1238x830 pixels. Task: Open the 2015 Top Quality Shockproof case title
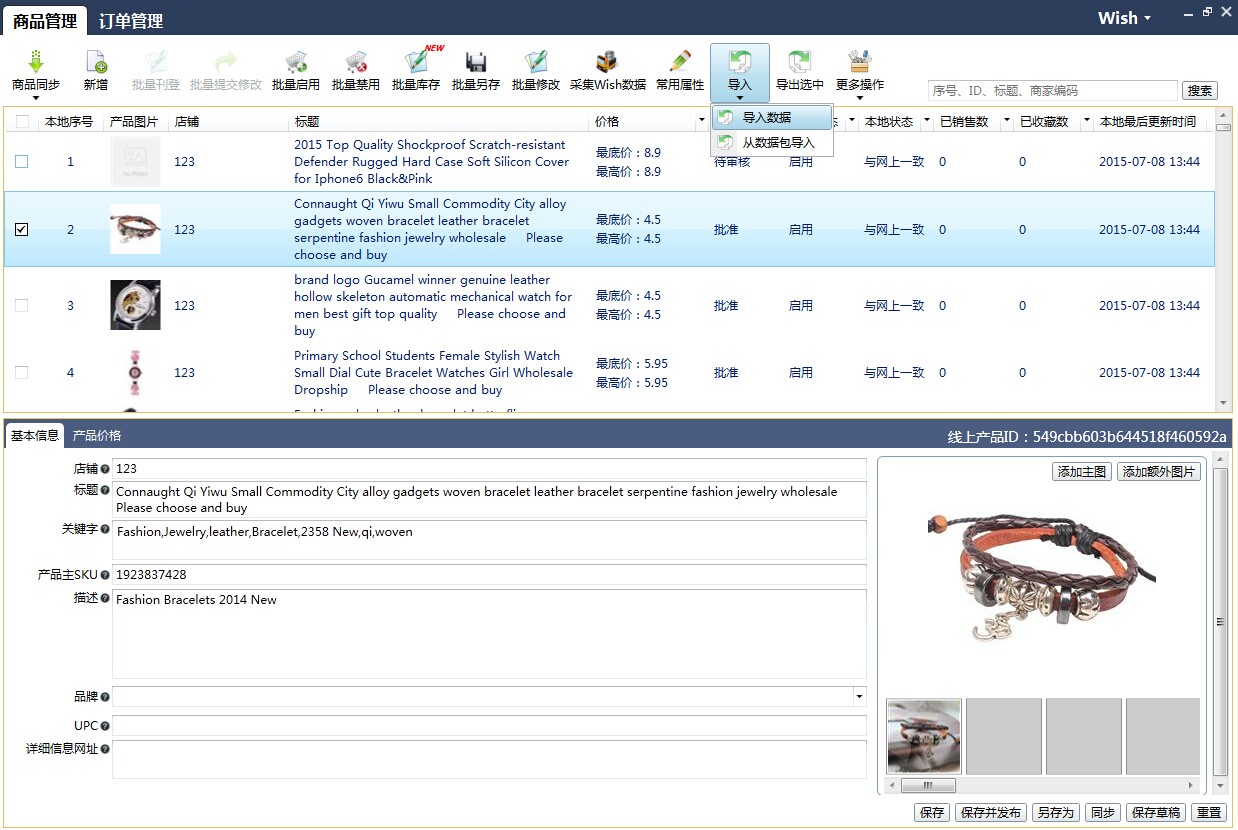click(x=431, y=162)
